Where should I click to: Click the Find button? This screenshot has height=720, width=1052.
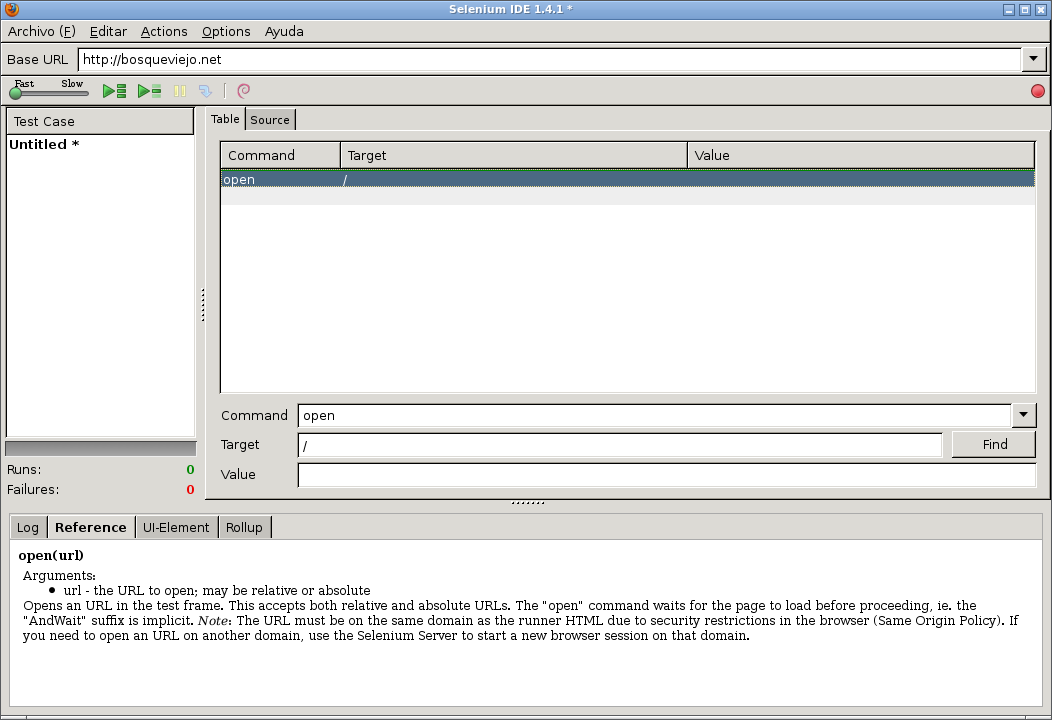pyautogui.click(x=994, y=444)
